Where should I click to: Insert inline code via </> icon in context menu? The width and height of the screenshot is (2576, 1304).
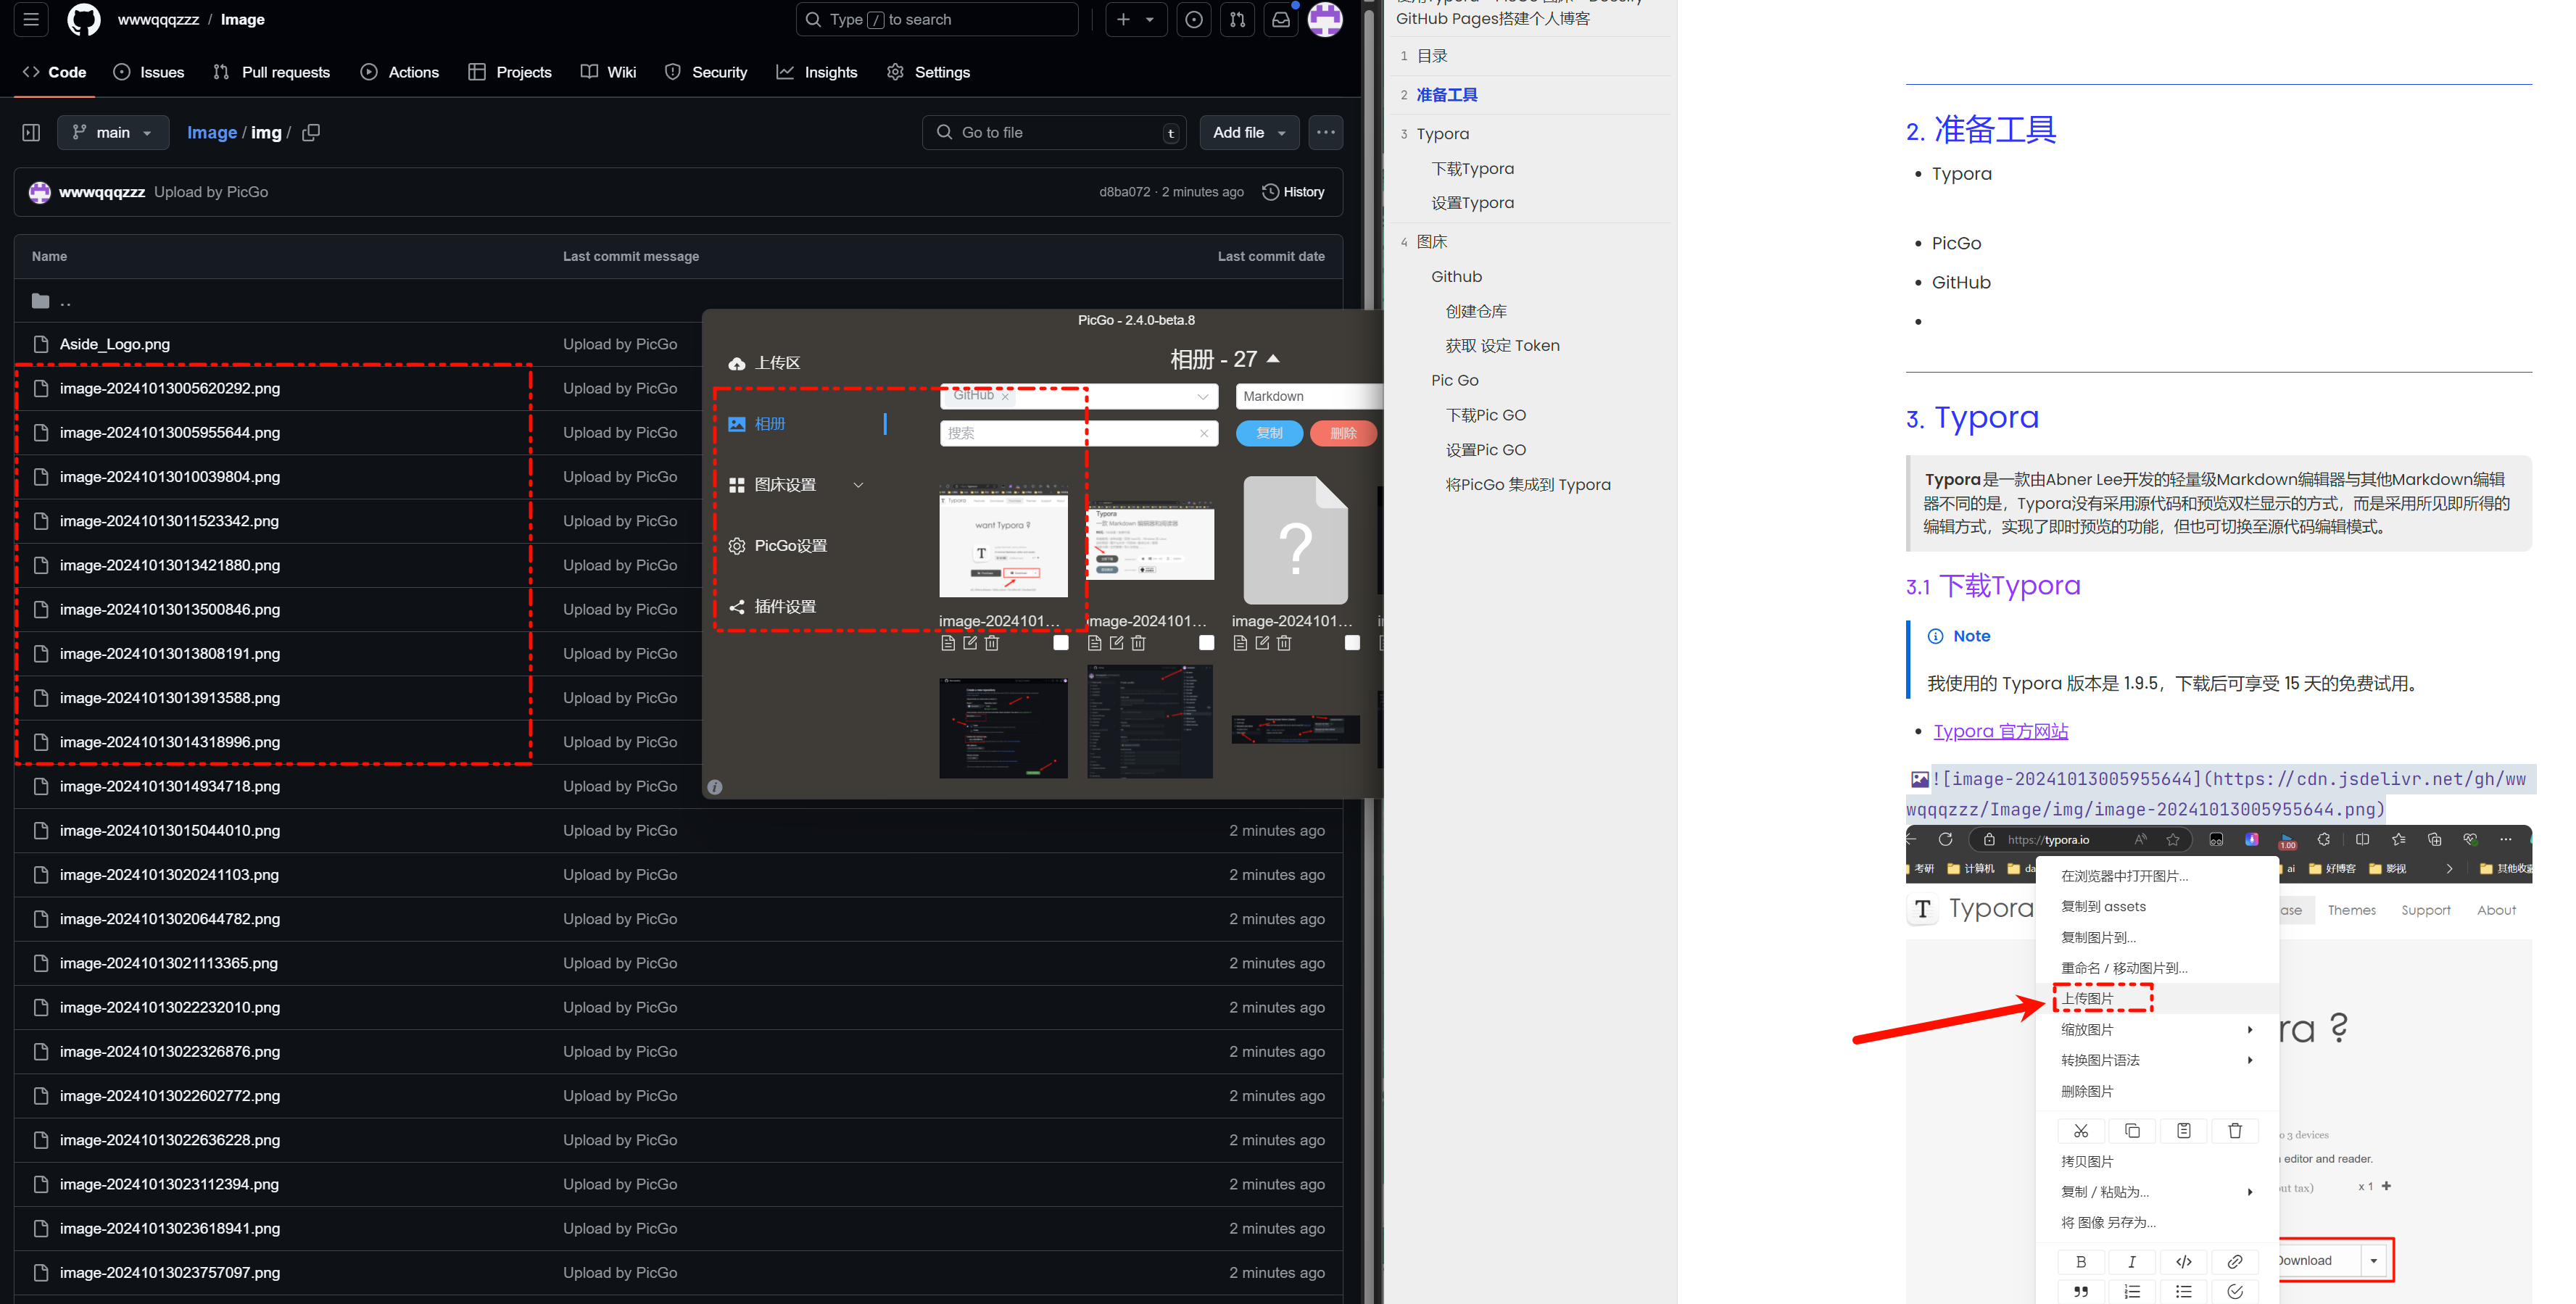(x=2184, y=1261)
